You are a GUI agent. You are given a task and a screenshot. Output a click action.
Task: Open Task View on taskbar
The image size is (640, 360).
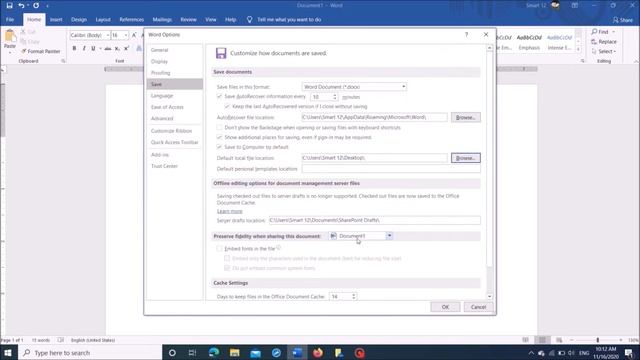point(193,353)
